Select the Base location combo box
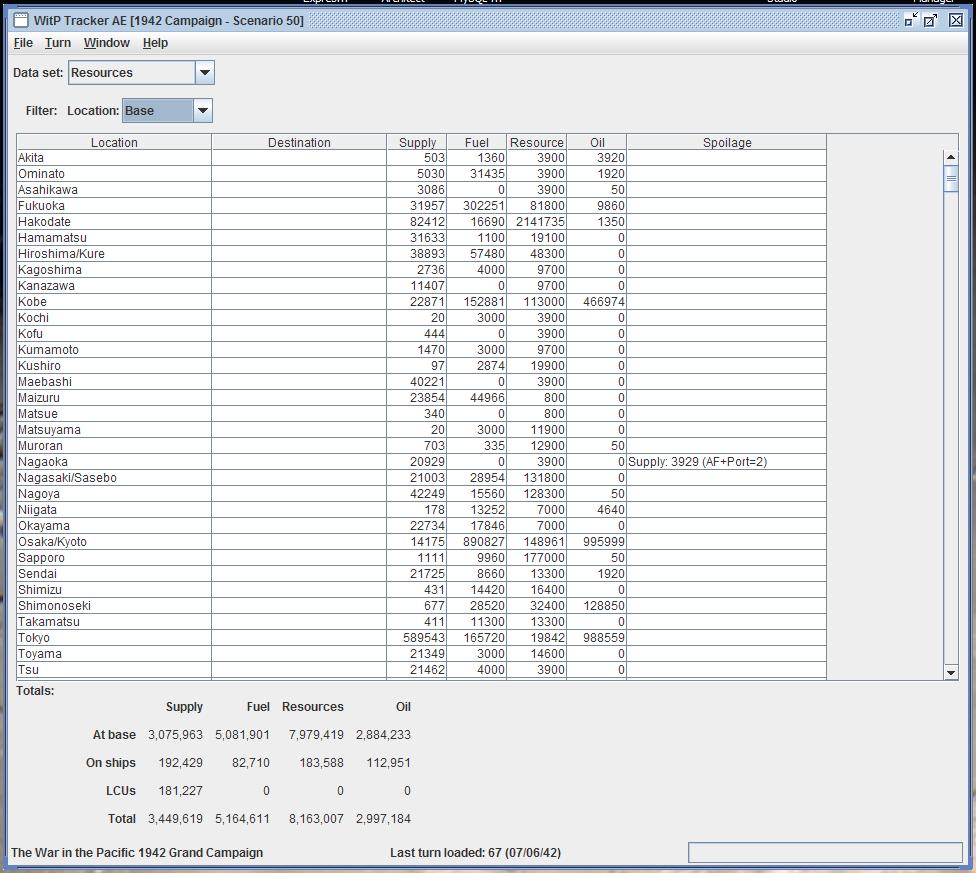The width and height of the screenshot is (976, 873). 167,111
